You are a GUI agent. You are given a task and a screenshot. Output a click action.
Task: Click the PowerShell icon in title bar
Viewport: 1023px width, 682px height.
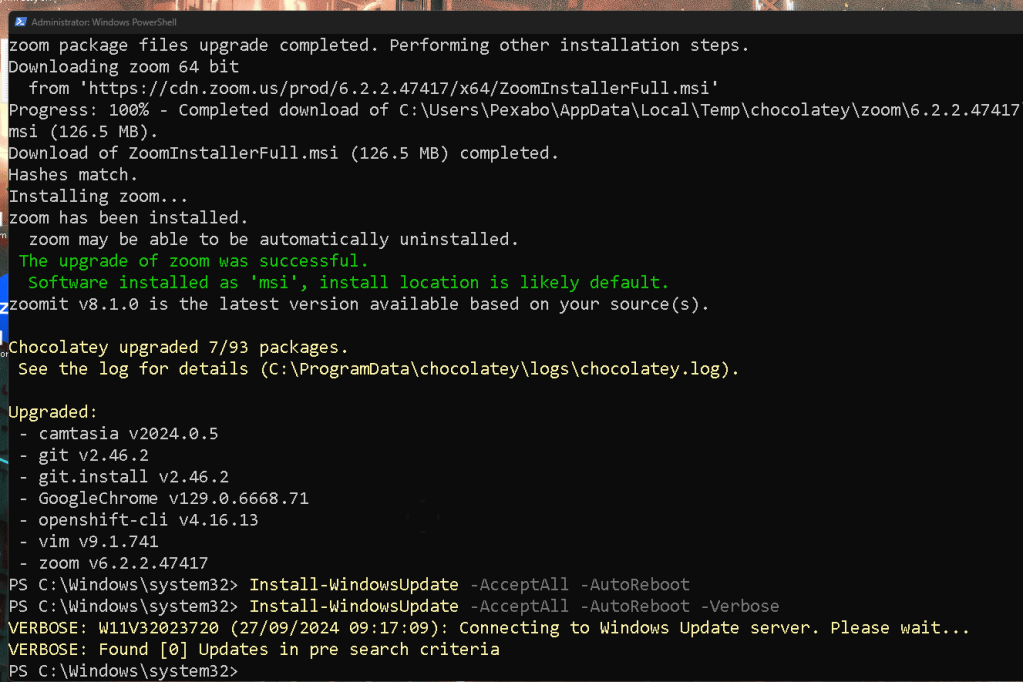(20, 22)
